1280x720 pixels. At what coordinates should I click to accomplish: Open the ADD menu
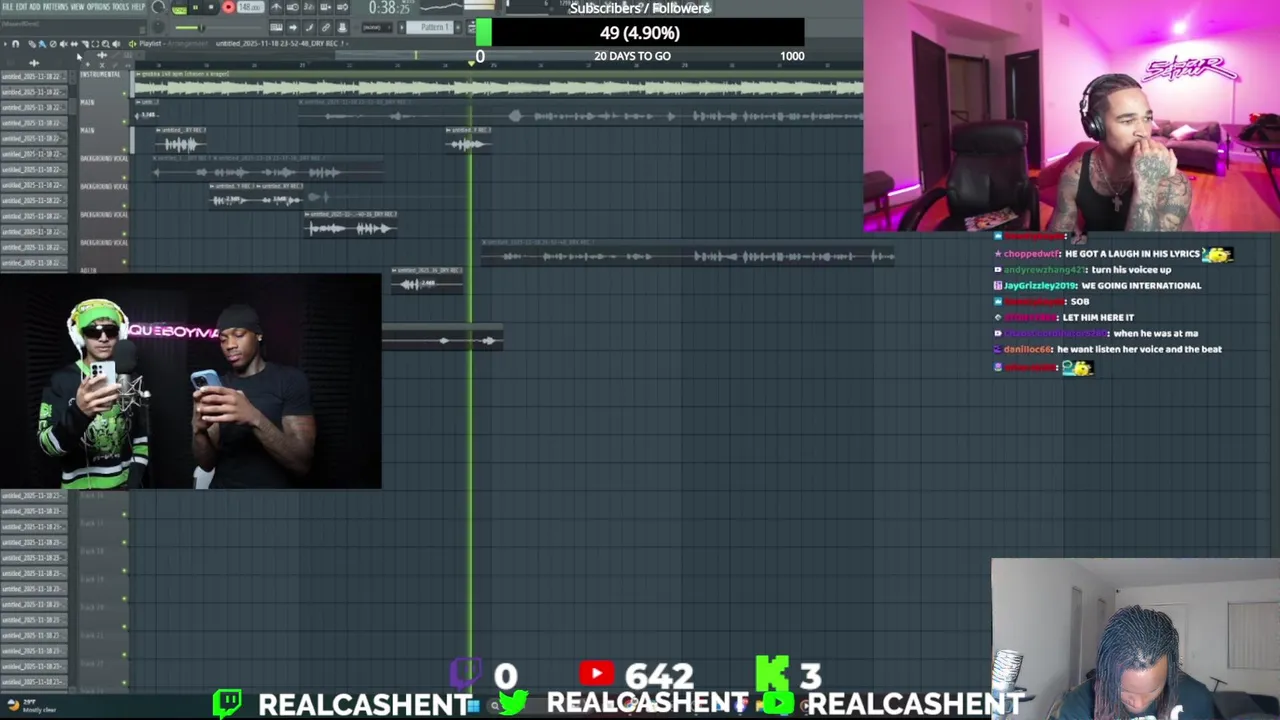click(35, 7)
